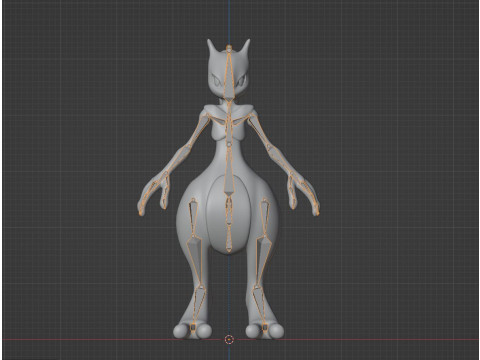Select the upper arm bone on the viewer's right
480x360 pixels.
[x=258, y=131]
